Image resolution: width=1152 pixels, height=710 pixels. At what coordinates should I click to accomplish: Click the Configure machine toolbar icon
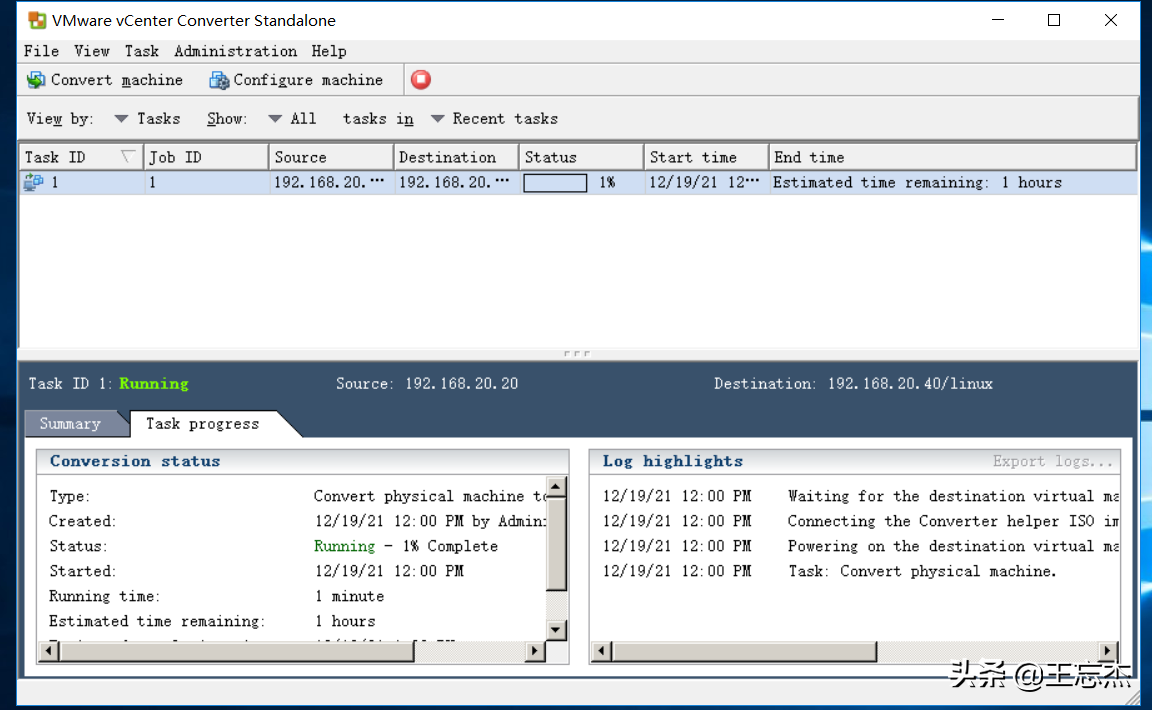[x=219, y=79]
